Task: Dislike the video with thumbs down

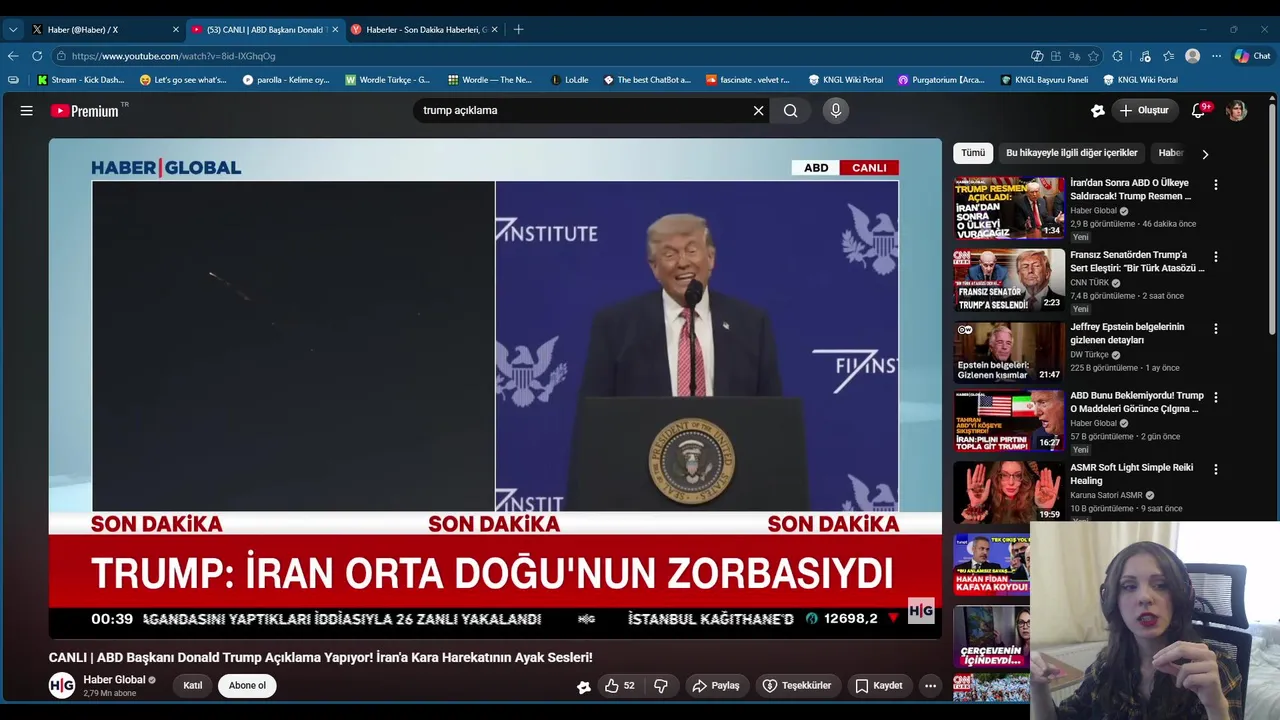Action: click(660, 686)
